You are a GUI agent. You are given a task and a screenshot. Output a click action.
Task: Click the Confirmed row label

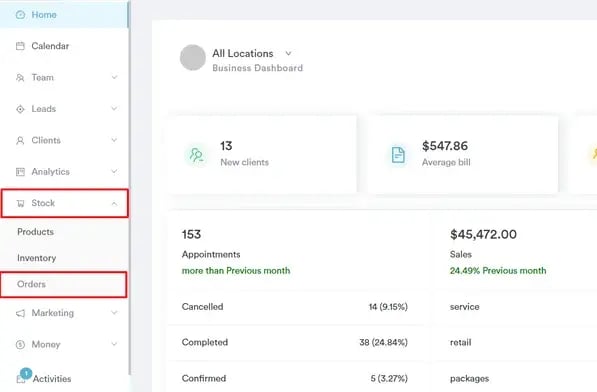click(204, 379)
